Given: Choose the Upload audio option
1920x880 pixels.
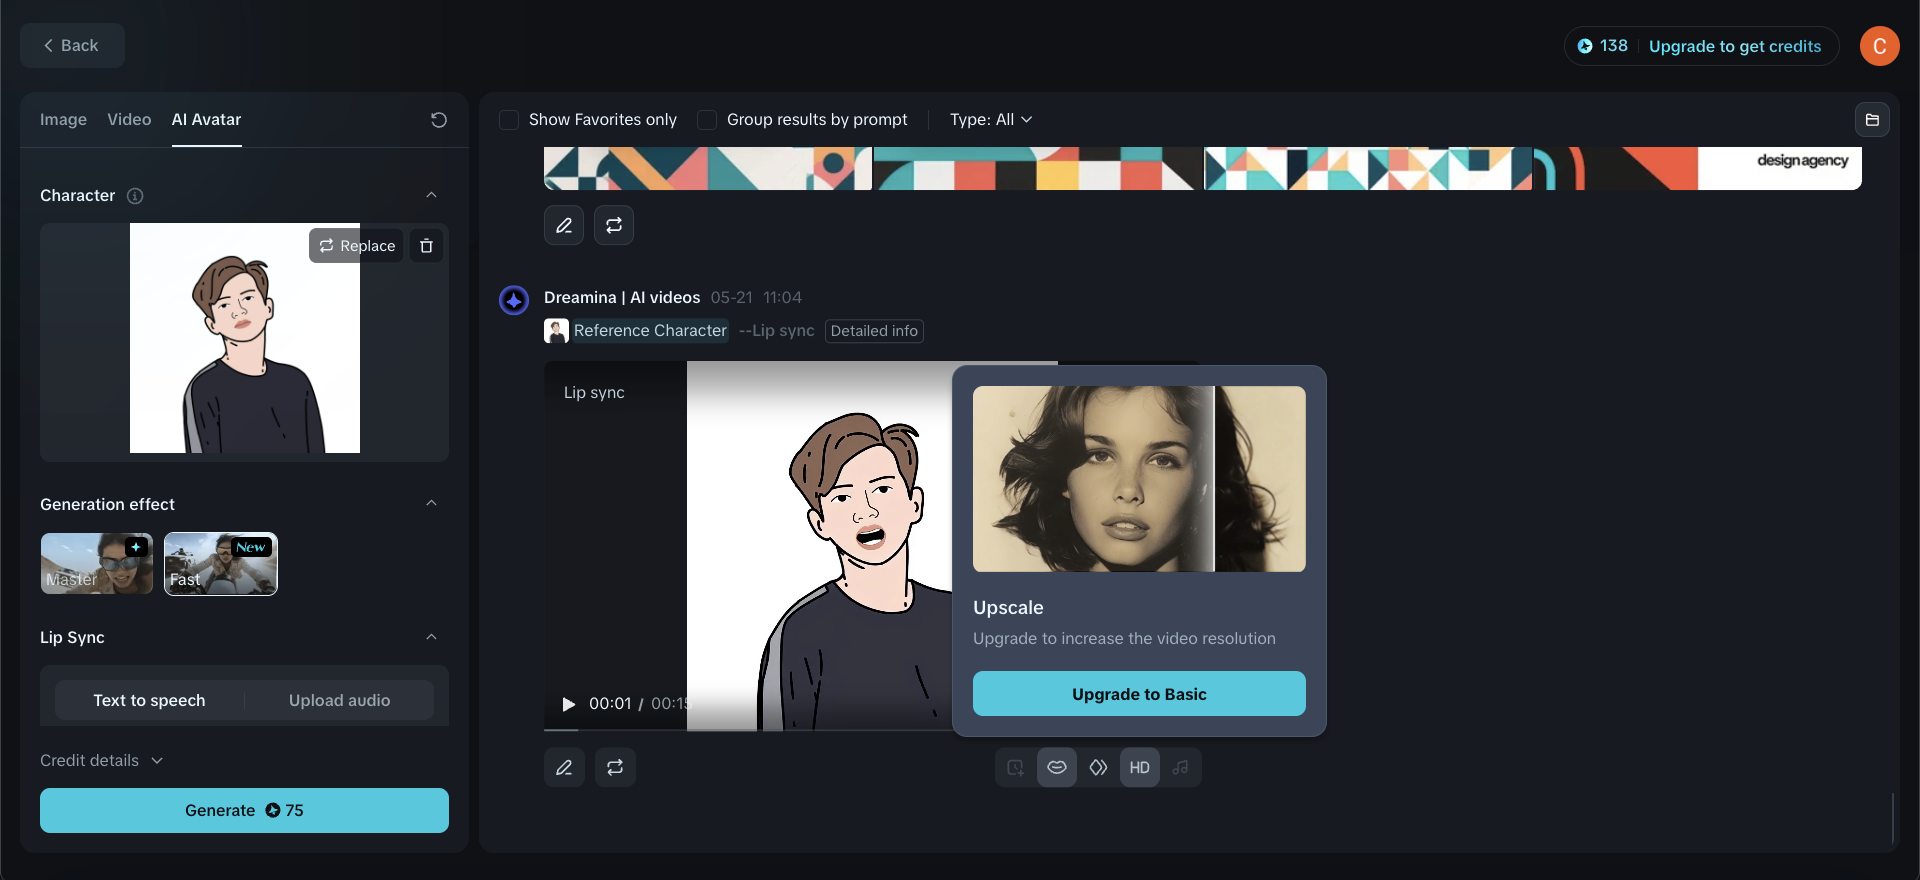Looking at the screenshot, I should pos(339,700).
